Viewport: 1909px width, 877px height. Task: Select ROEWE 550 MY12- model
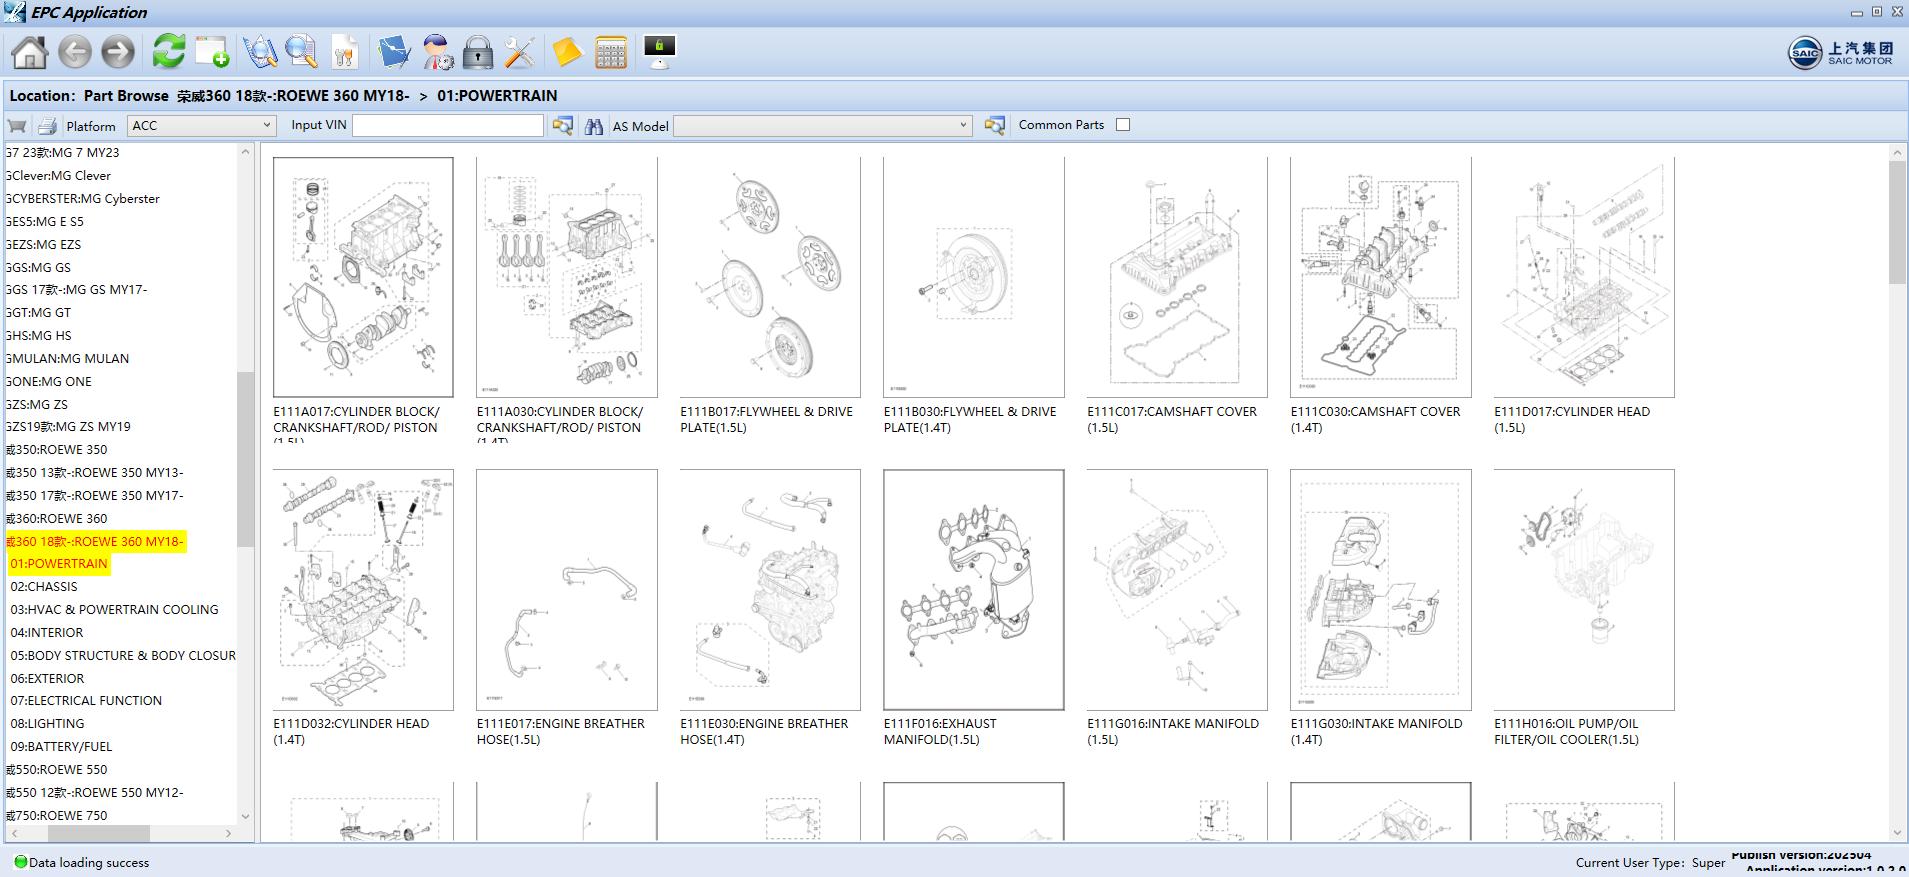95,793
